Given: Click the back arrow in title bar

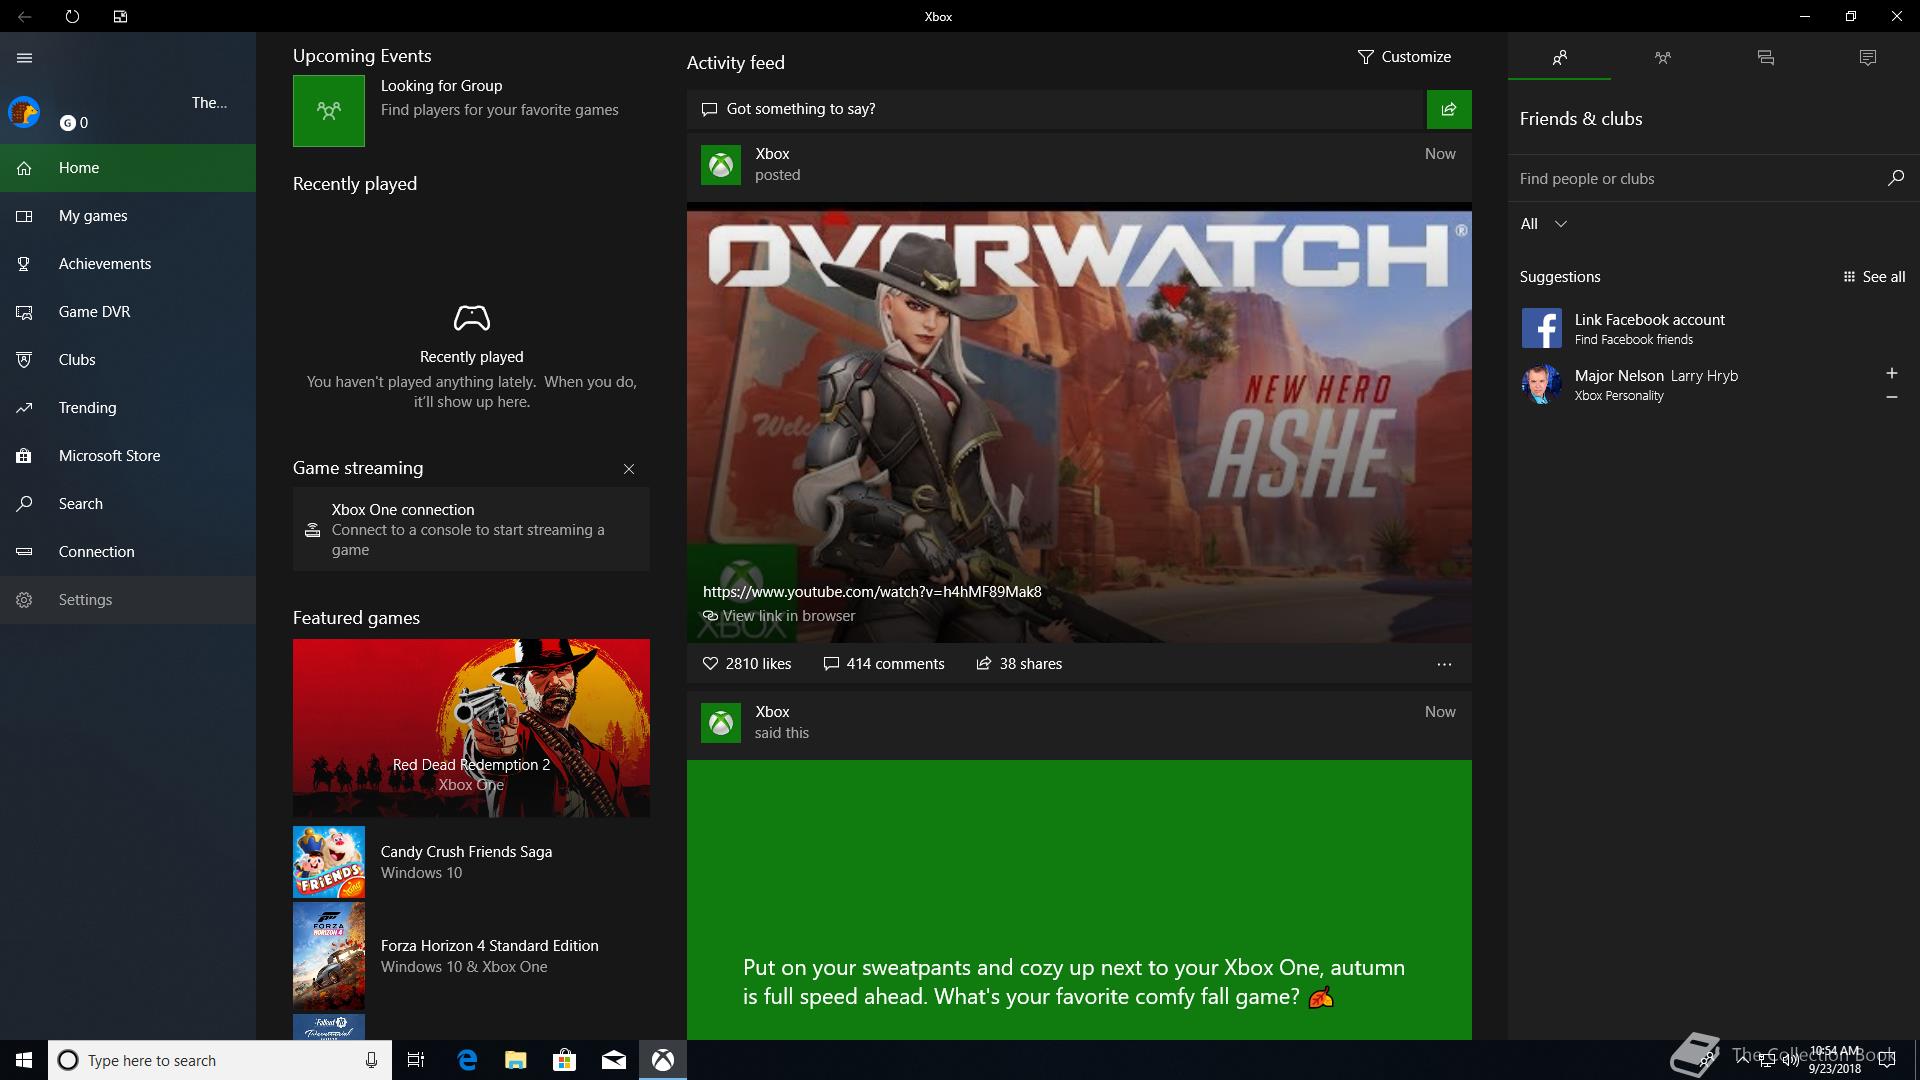Looking at the screenshot, I should (x=24, y=16).
